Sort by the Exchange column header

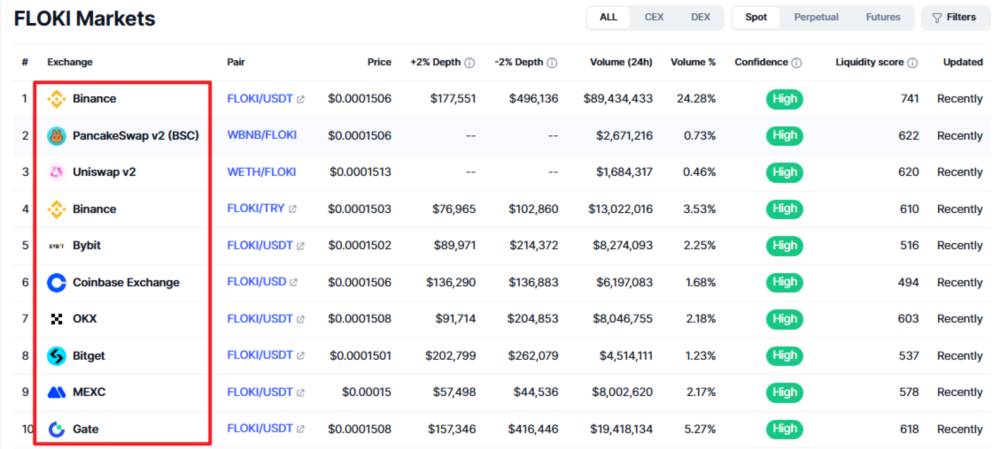[70, 63]
